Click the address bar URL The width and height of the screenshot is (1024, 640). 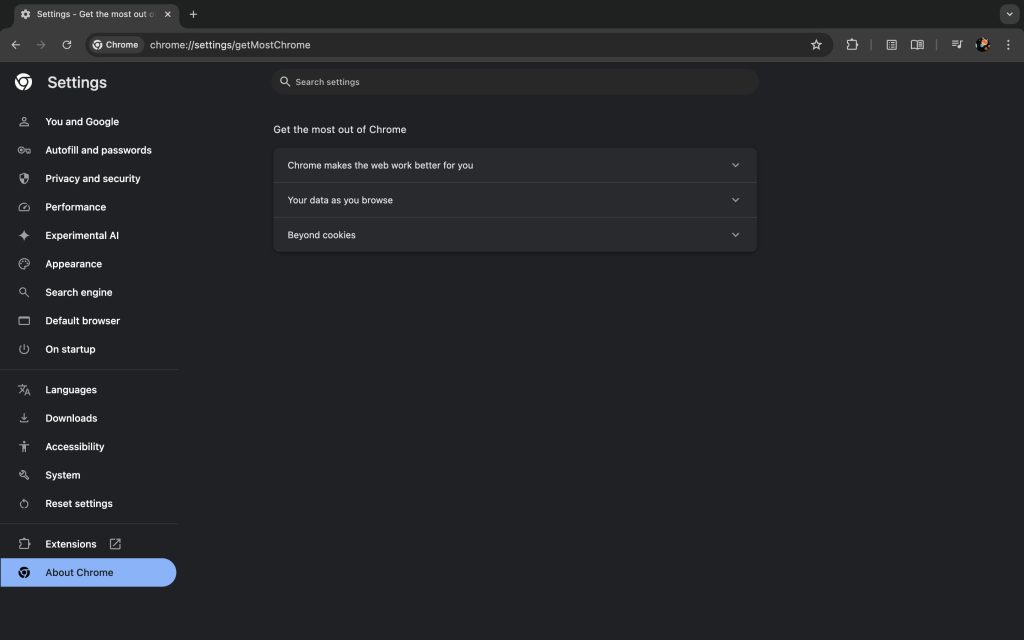[x=230, y=45]
